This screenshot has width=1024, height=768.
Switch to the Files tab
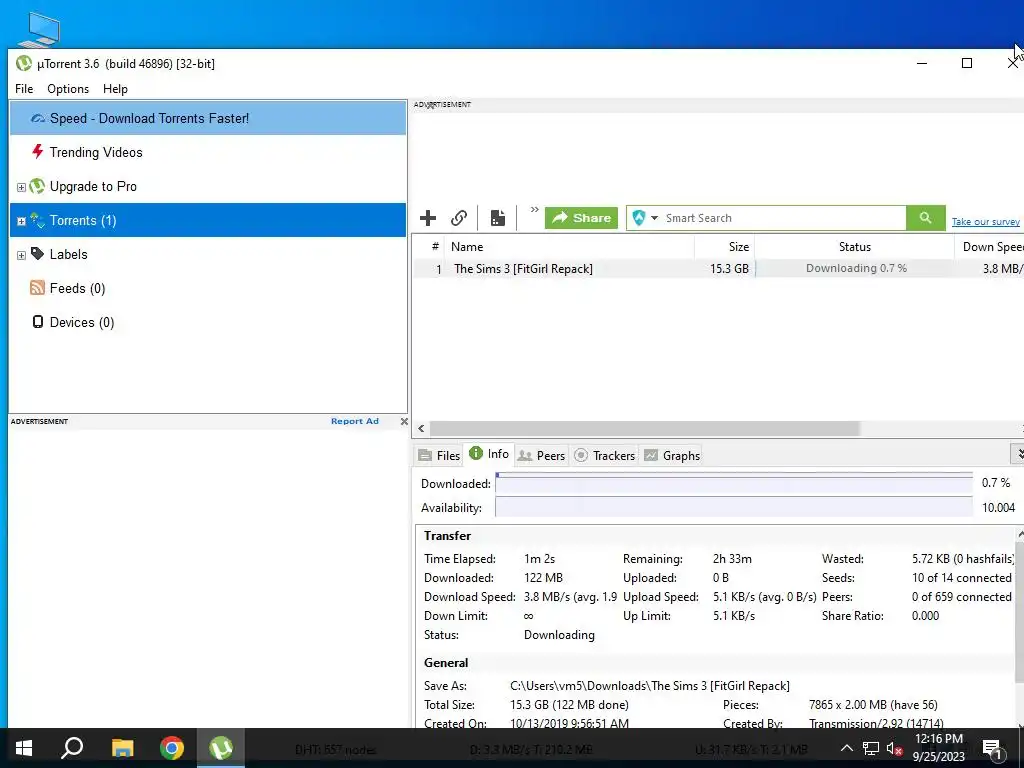(439, 456)
